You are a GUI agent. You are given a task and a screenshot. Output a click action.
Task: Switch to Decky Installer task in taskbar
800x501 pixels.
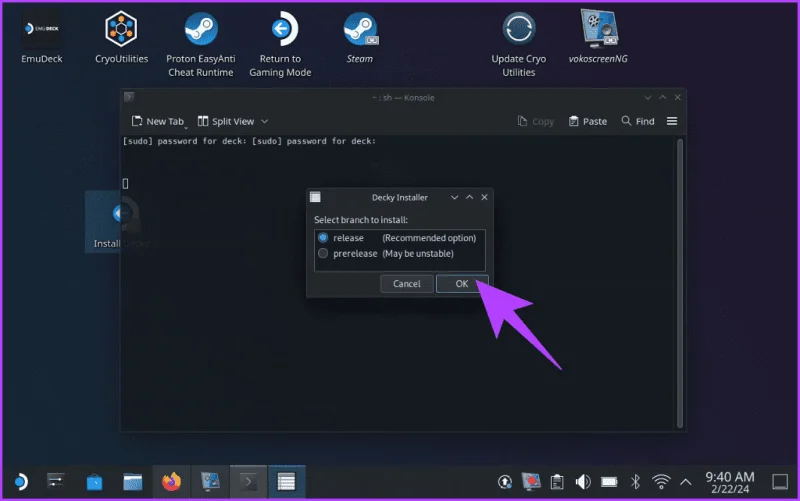[286, 482]
